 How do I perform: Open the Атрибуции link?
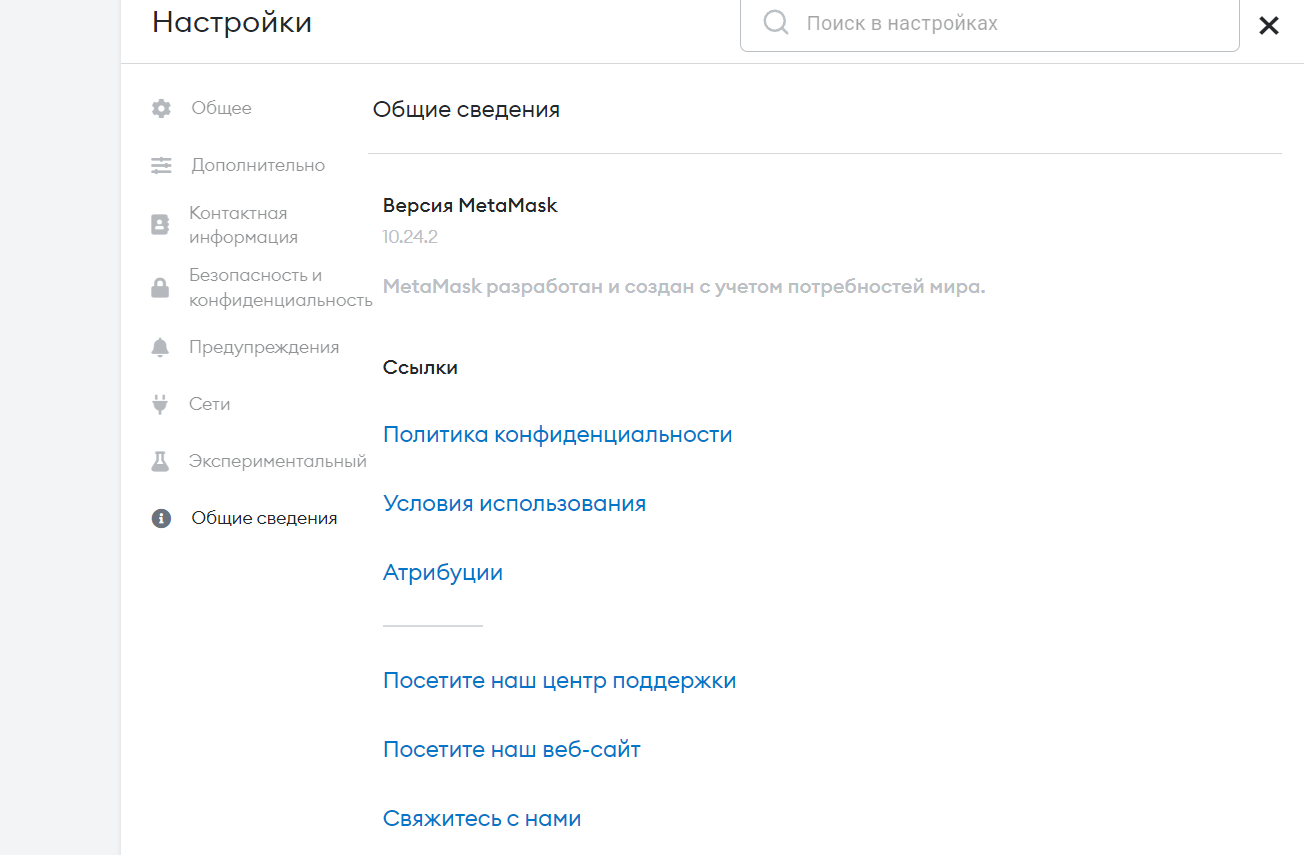[x=443, y=573]
